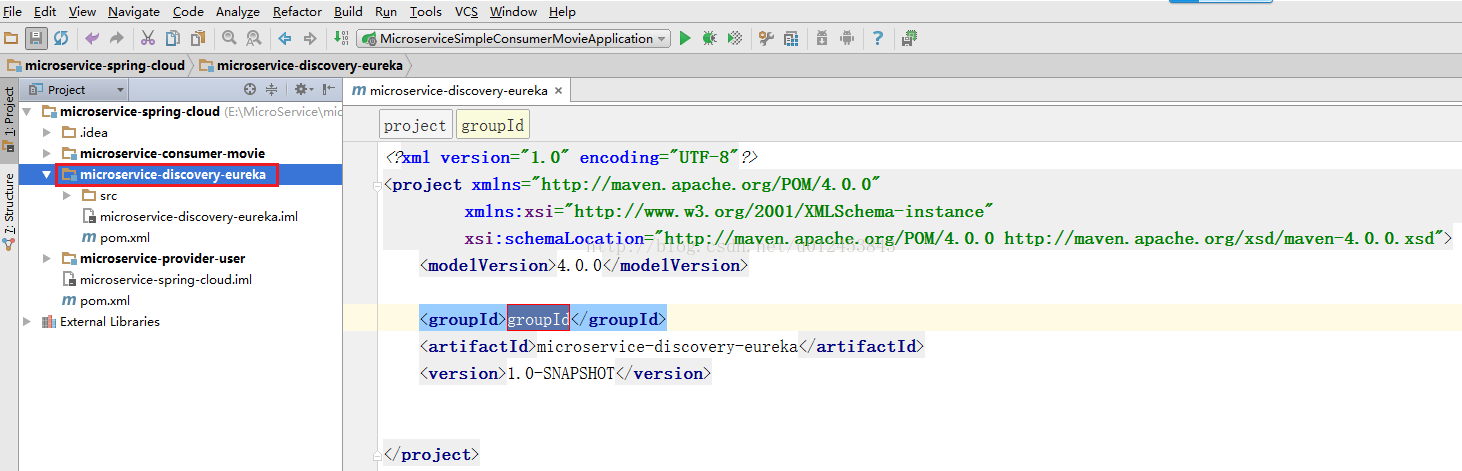1462x471 pixels.
Task: Open run configuration dropdown MicroserviceSimpleConsumerMovieApplication
Action: coord(513,38)
